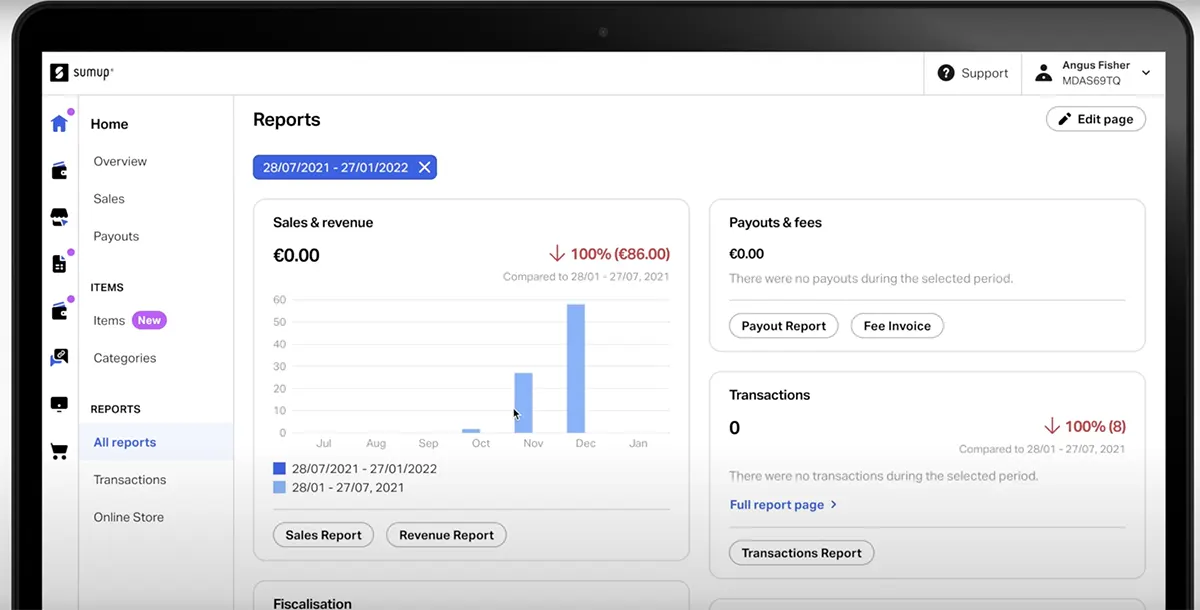Image resolution: width=1200 pixels, height=610 pixels.
Task: Click the Transactions card heading
Action: click(770, 395)
